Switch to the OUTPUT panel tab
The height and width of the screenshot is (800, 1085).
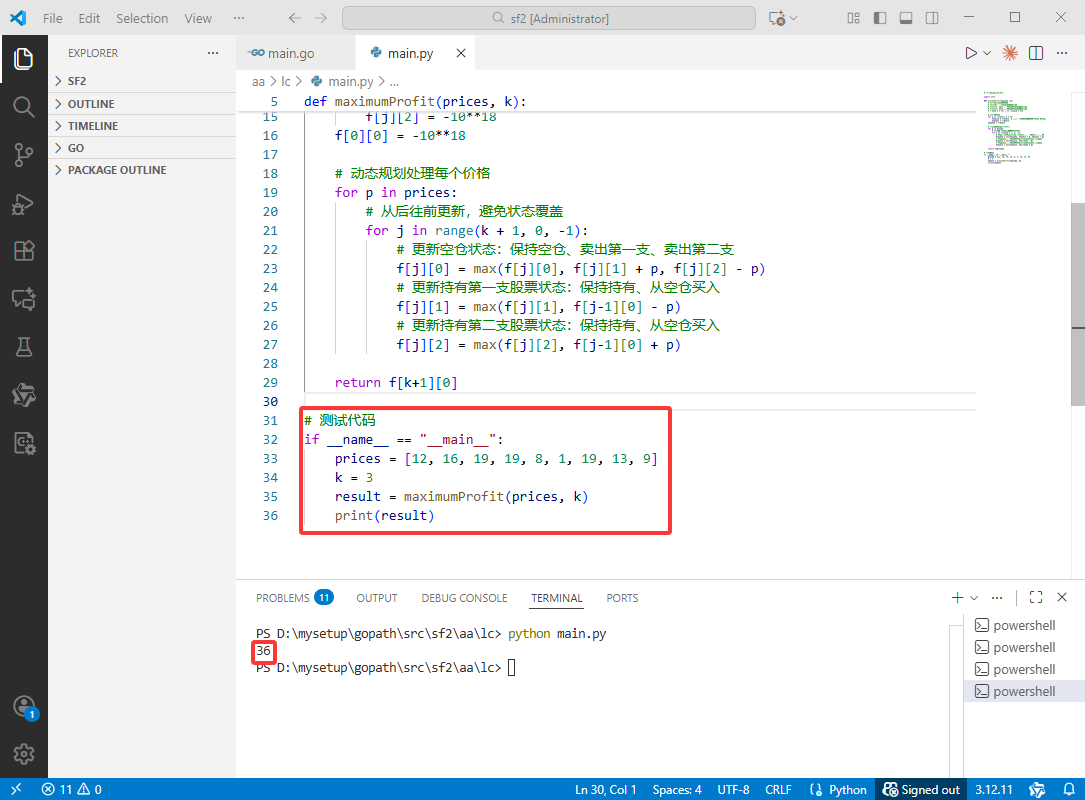[377, 598]
